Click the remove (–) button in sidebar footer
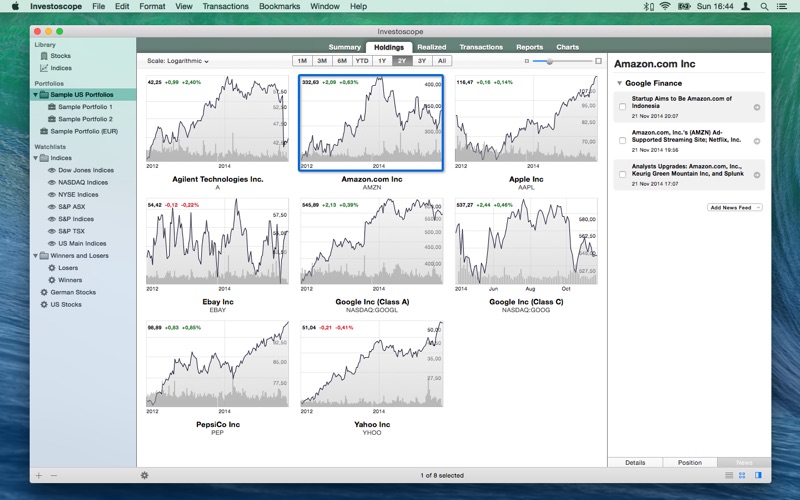The image size is (800, 500). [x=54, y=476]
